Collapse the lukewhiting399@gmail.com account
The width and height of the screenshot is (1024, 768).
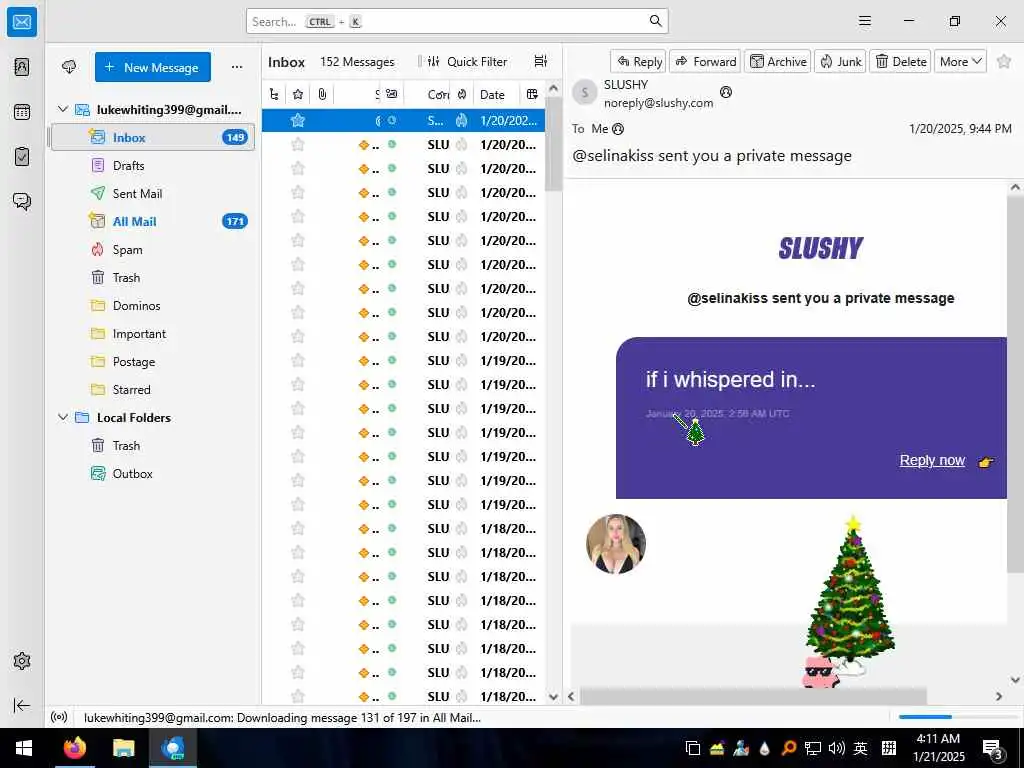pyautogui.click(x=63, y=109)
